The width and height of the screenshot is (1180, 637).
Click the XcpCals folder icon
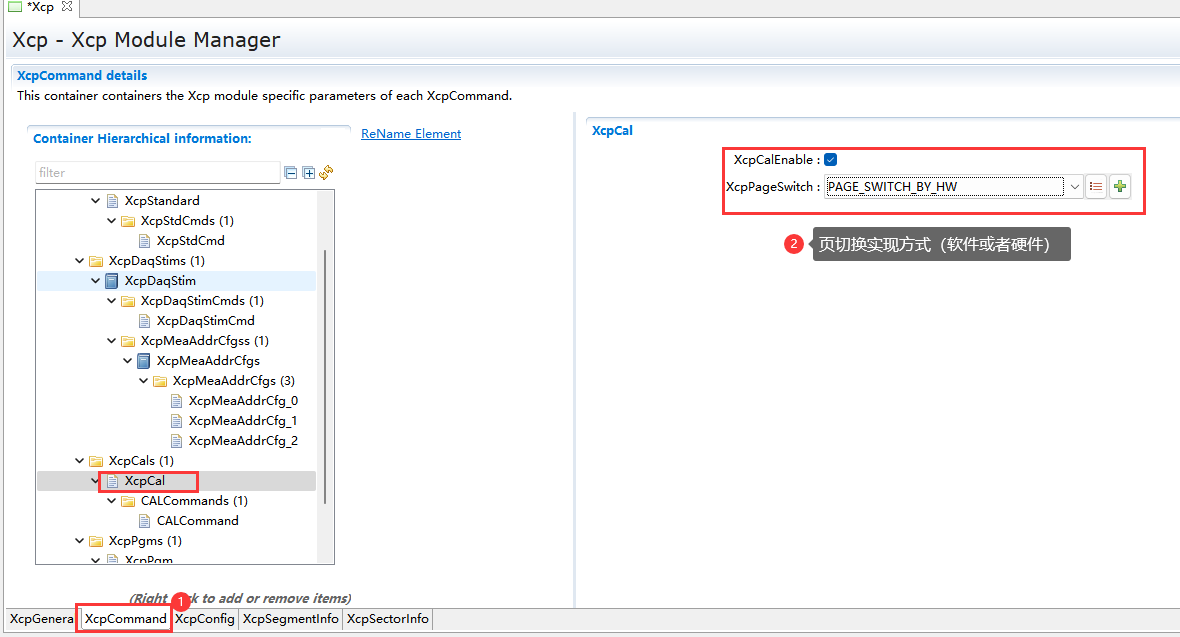click(96, 461)
